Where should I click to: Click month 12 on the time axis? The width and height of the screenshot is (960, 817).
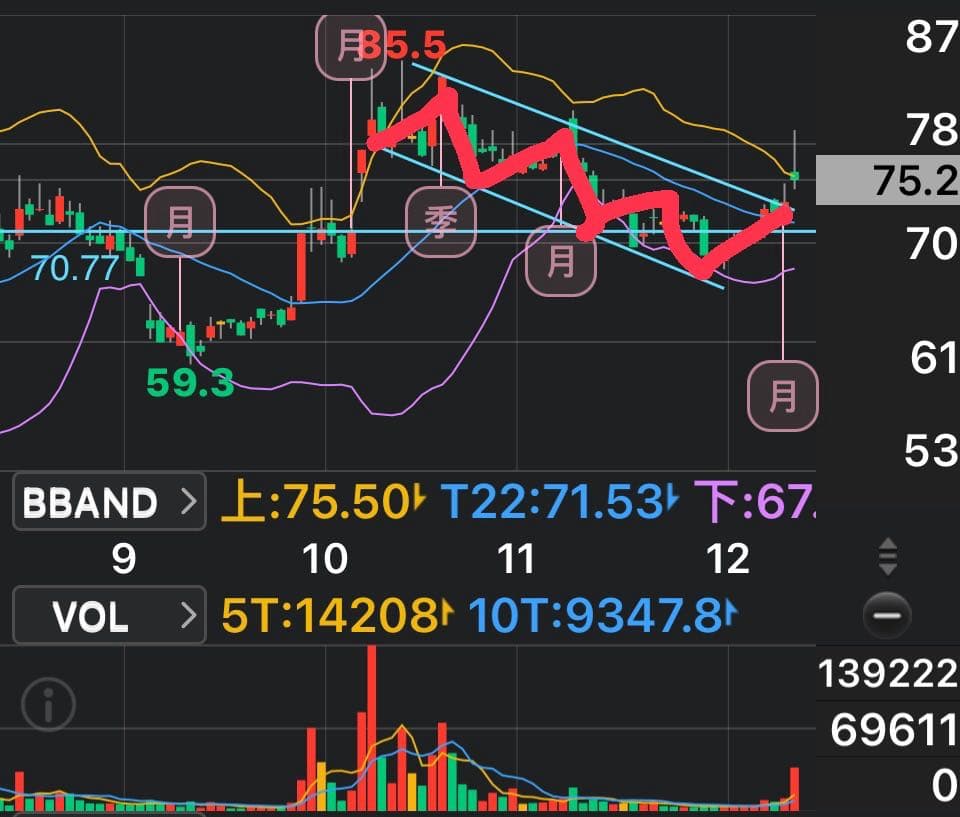tap(727, 559)
